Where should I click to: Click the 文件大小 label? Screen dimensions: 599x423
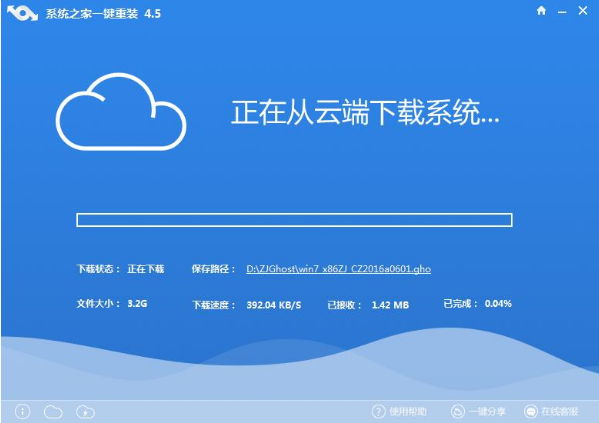tap(99, 304)
